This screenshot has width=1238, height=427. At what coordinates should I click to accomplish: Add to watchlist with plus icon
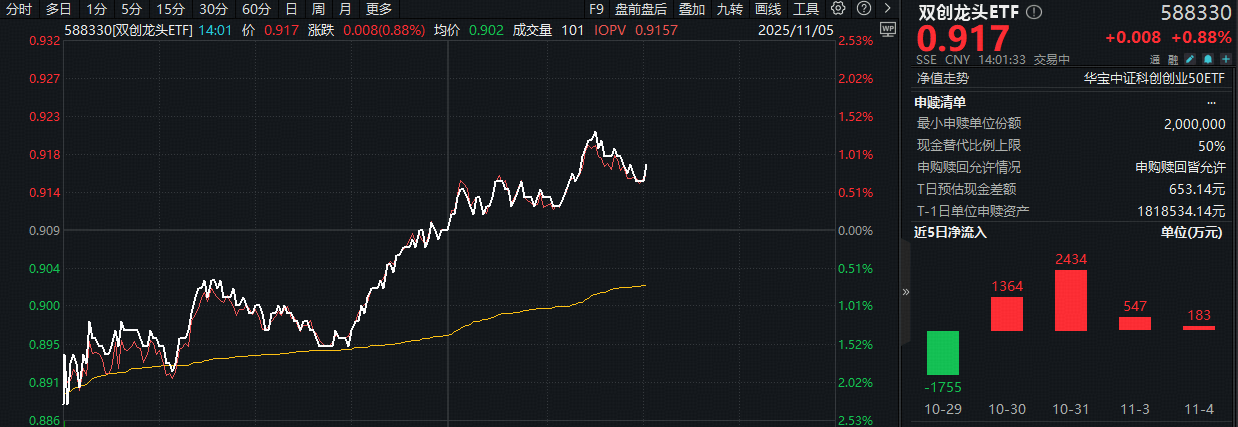tap(1224, 59)
